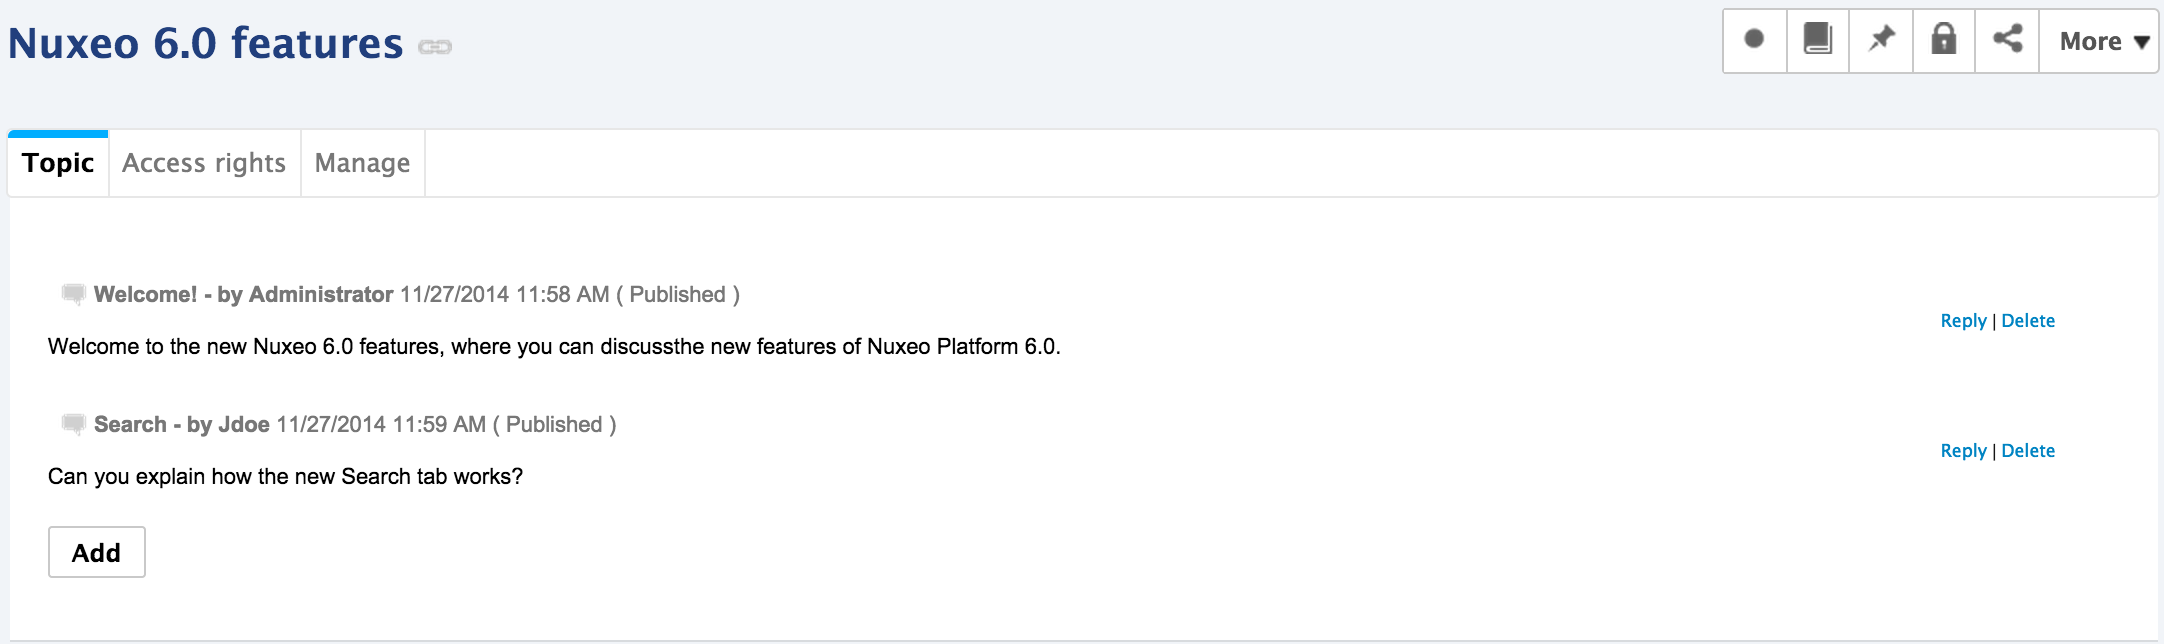Click the Welcome! - by Administrator header
Screen dimensions: 2164x644
pyautogui.click(x=243, y=295)
